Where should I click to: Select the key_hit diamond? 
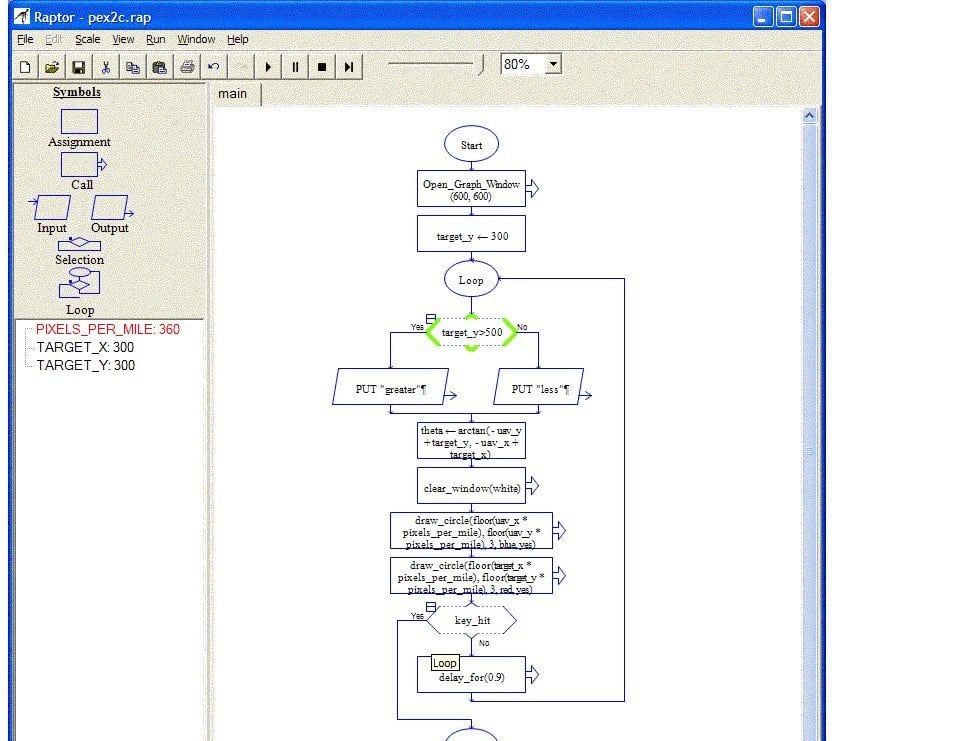pos(471,621)
